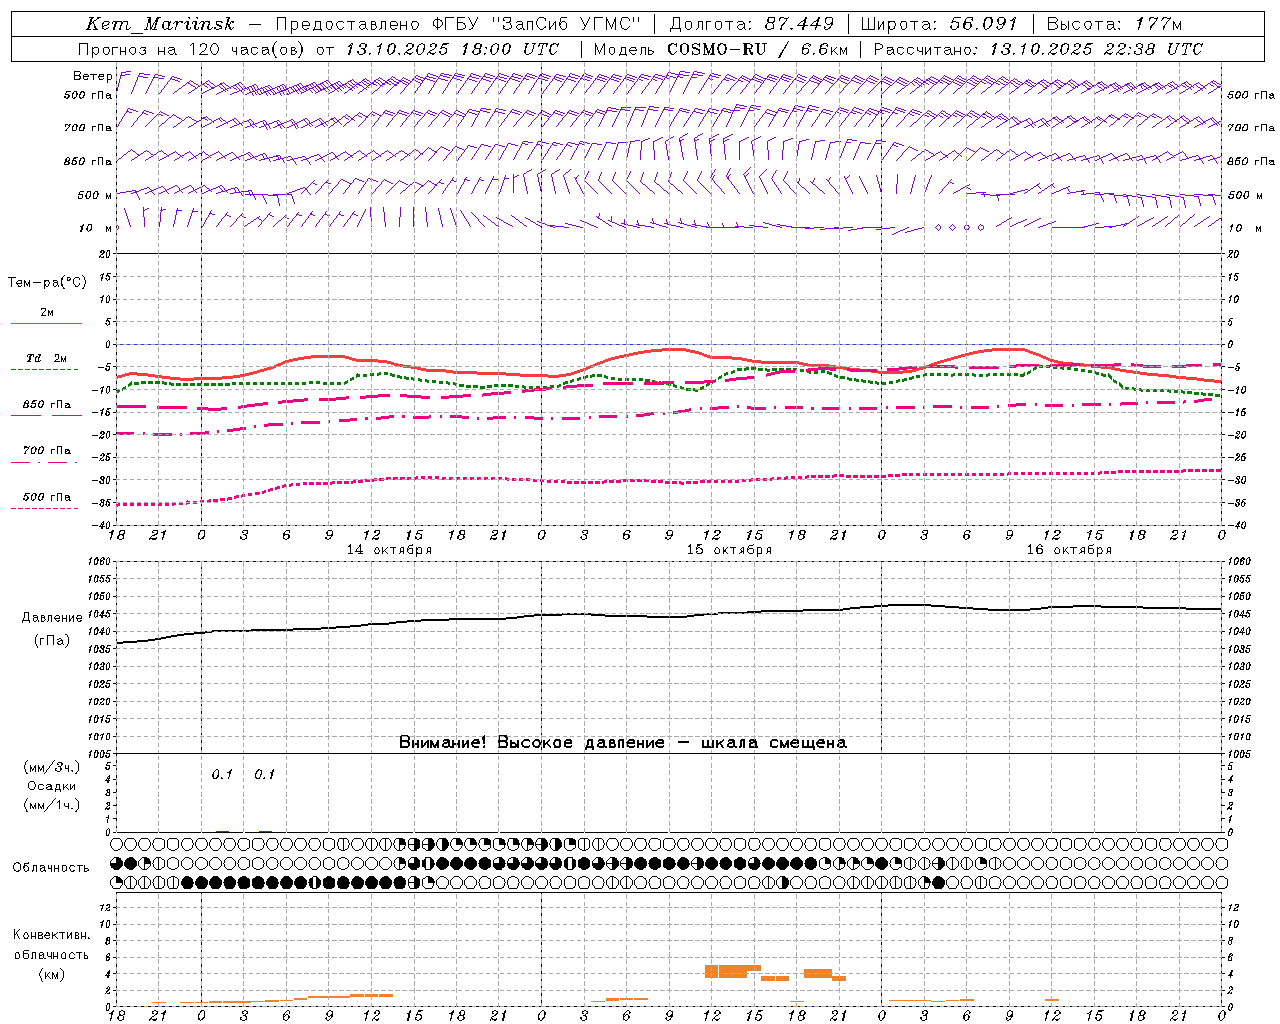This screenshot has height=1024, width=1280.
Task: Click the 16 октября date label
Action: tap(1069, 550)
